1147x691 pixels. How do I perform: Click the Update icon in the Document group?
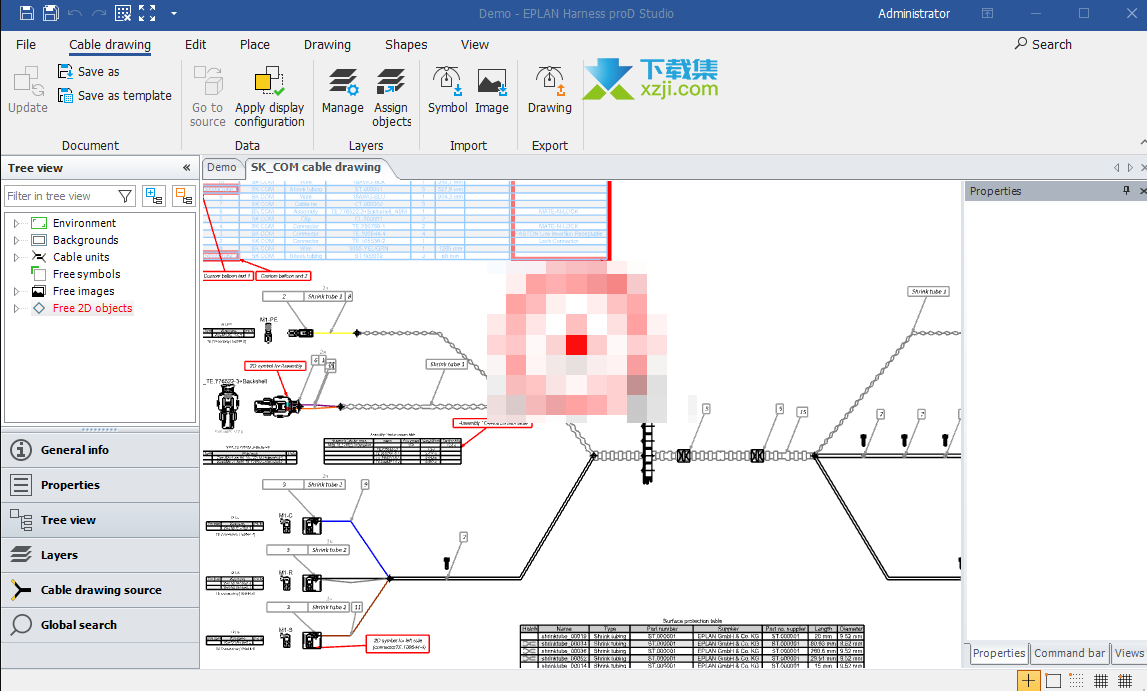(x=28, y=89)
